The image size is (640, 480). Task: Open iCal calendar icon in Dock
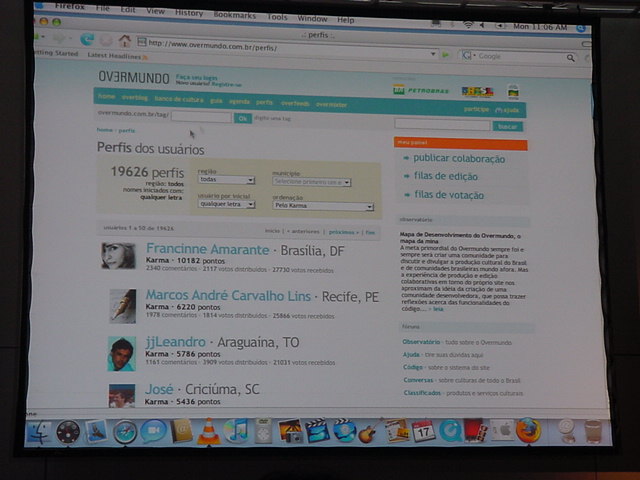(423, 431)
